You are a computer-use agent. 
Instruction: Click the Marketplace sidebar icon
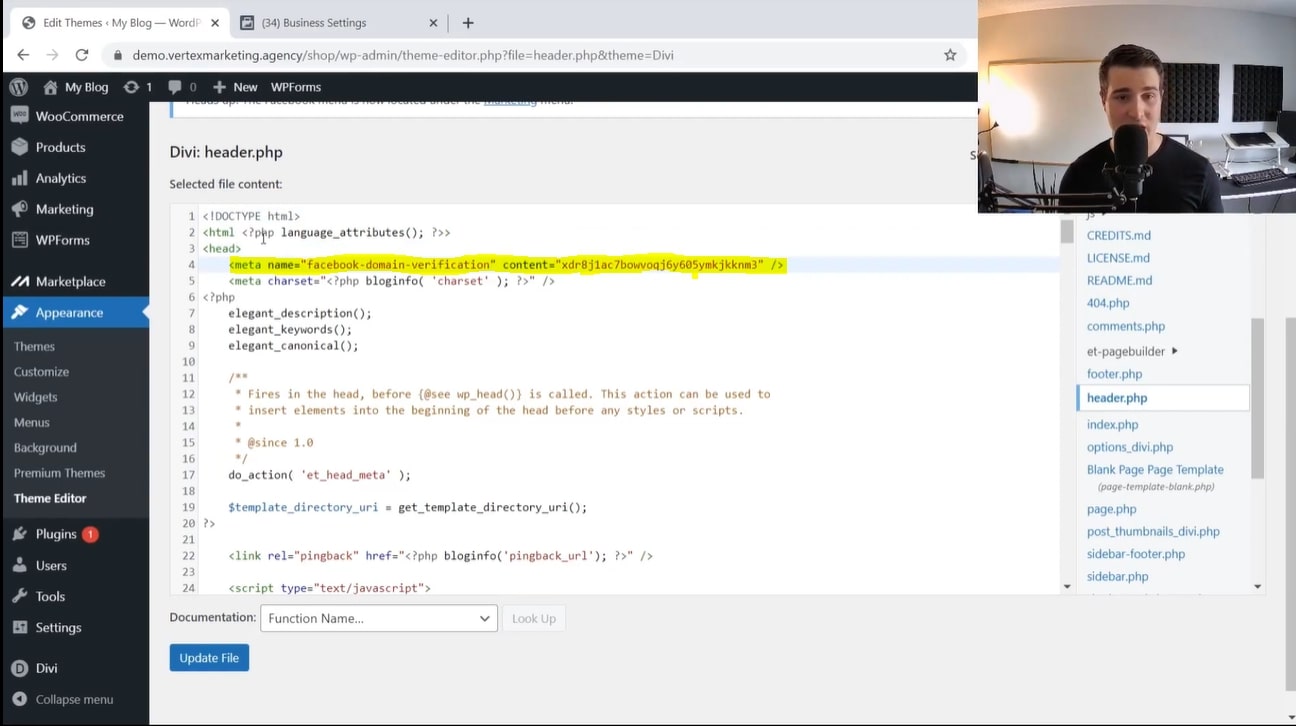19,281
